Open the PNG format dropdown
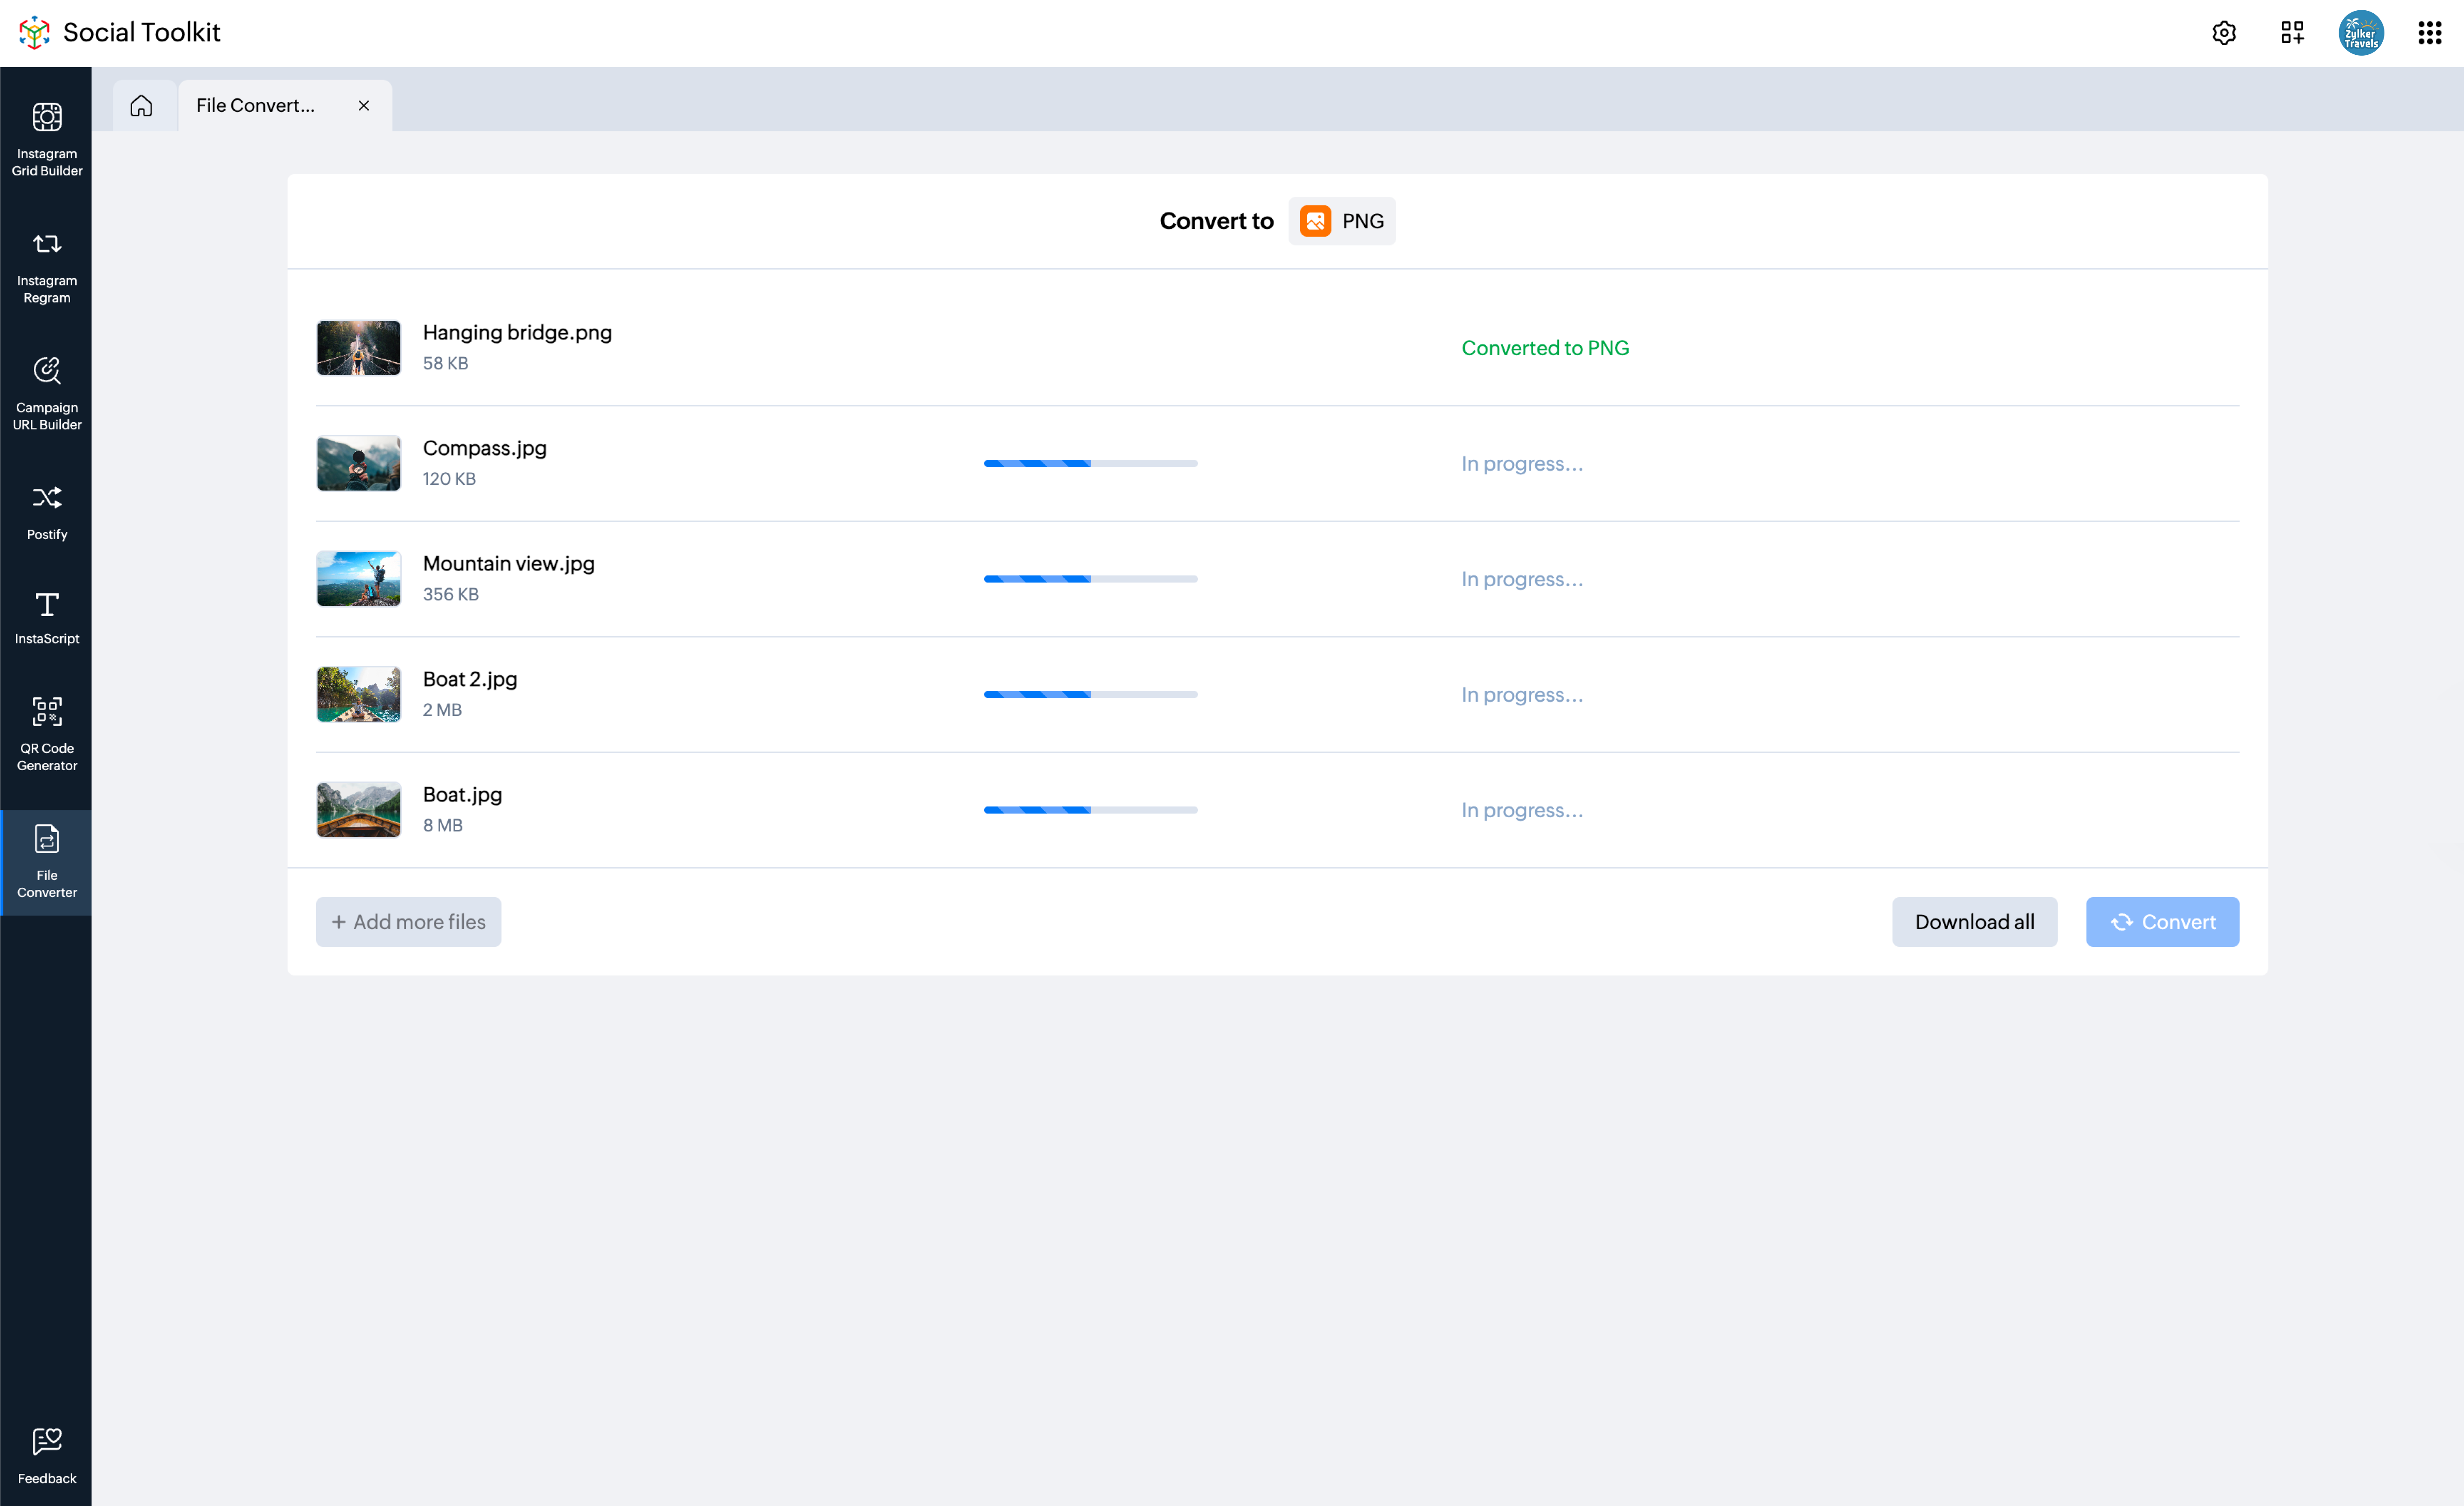 coord(1342,221)
